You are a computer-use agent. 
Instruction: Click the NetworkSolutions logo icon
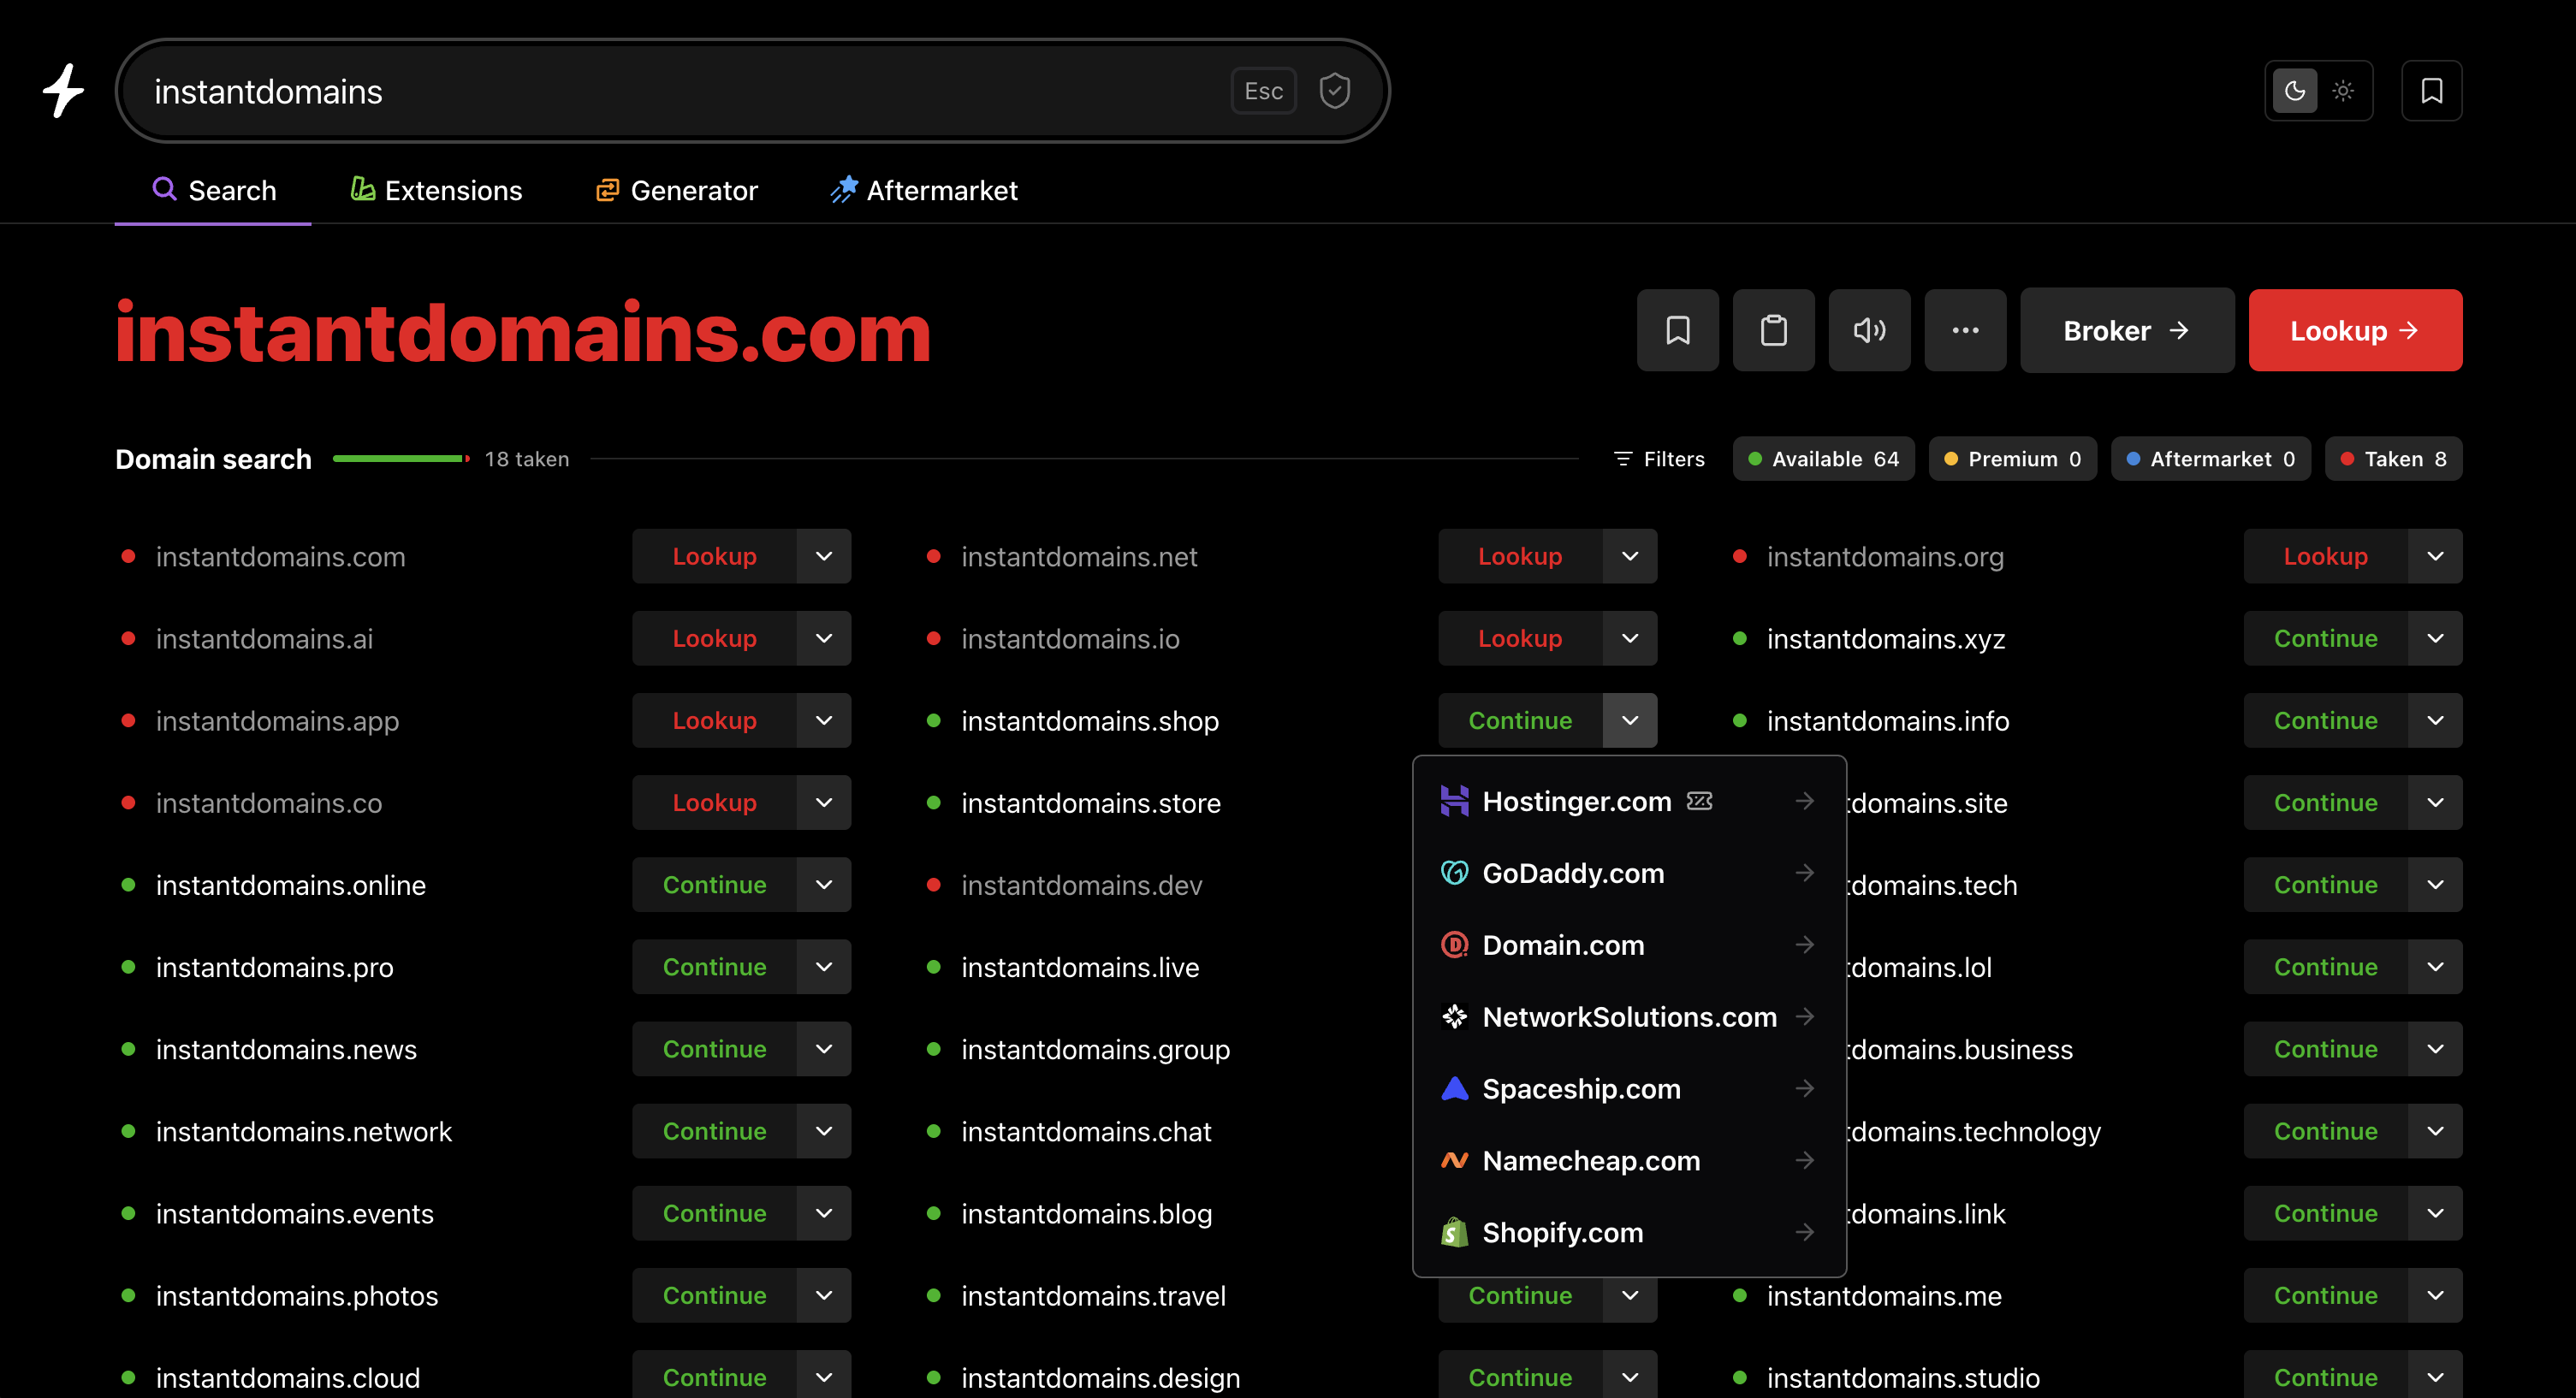point(1454,1017)
